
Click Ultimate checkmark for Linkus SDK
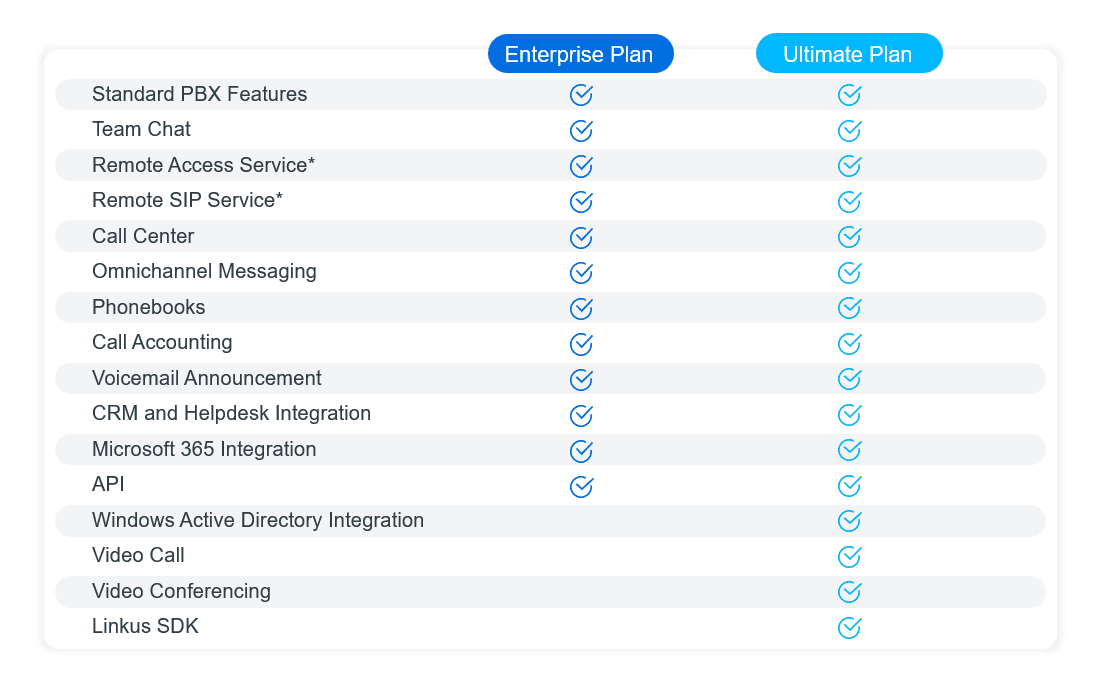click(849, 628)
